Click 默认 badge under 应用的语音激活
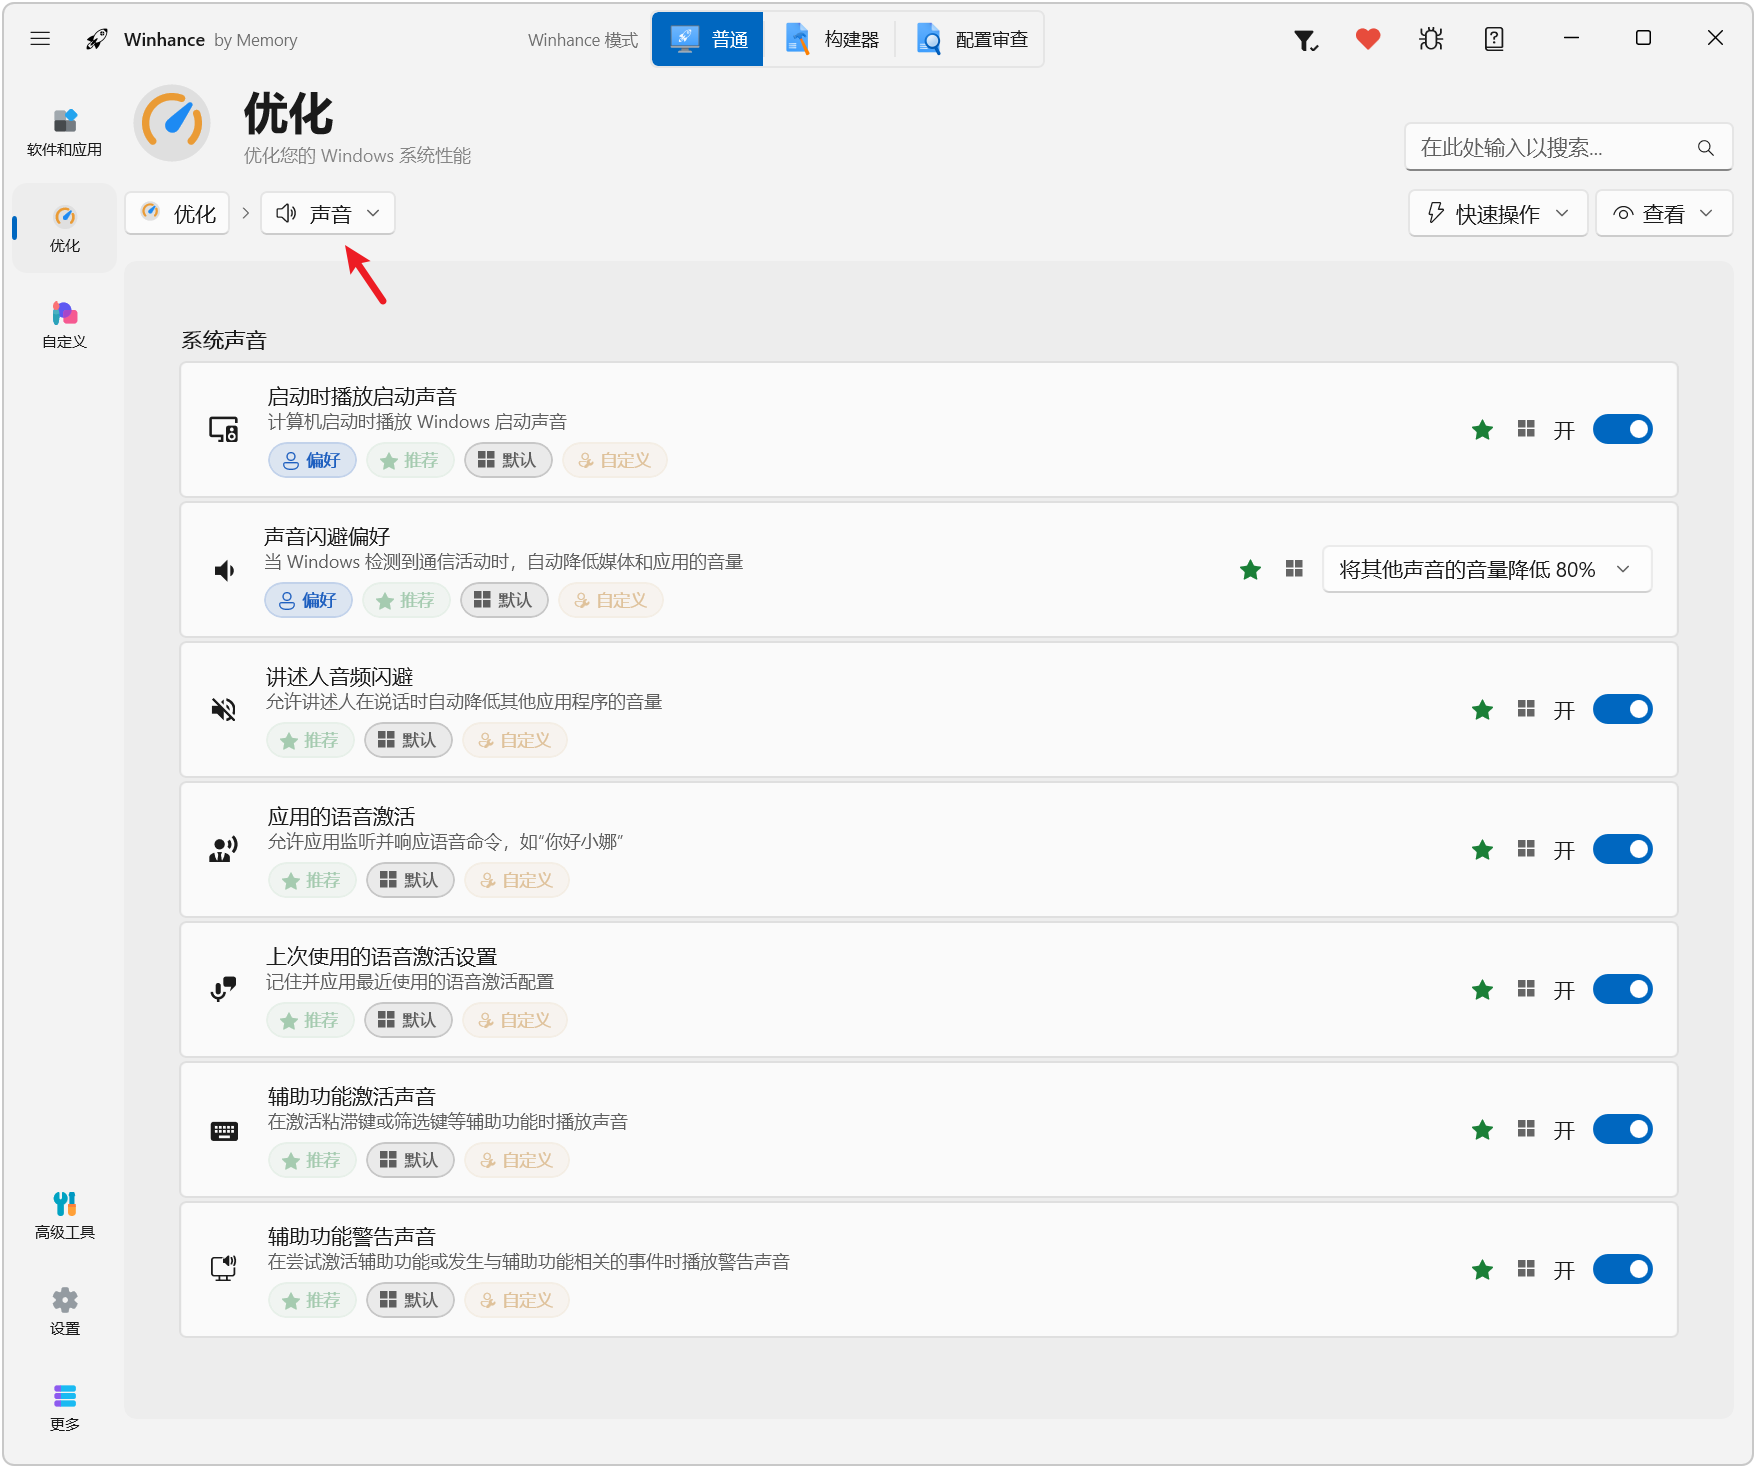 (410, 880)
